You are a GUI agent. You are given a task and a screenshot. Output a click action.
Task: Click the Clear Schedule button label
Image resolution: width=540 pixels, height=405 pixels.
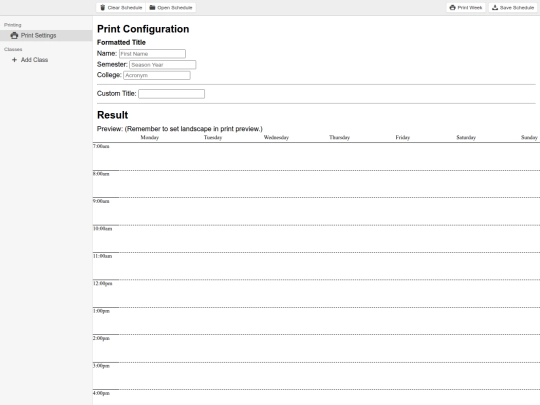point(125,8)
